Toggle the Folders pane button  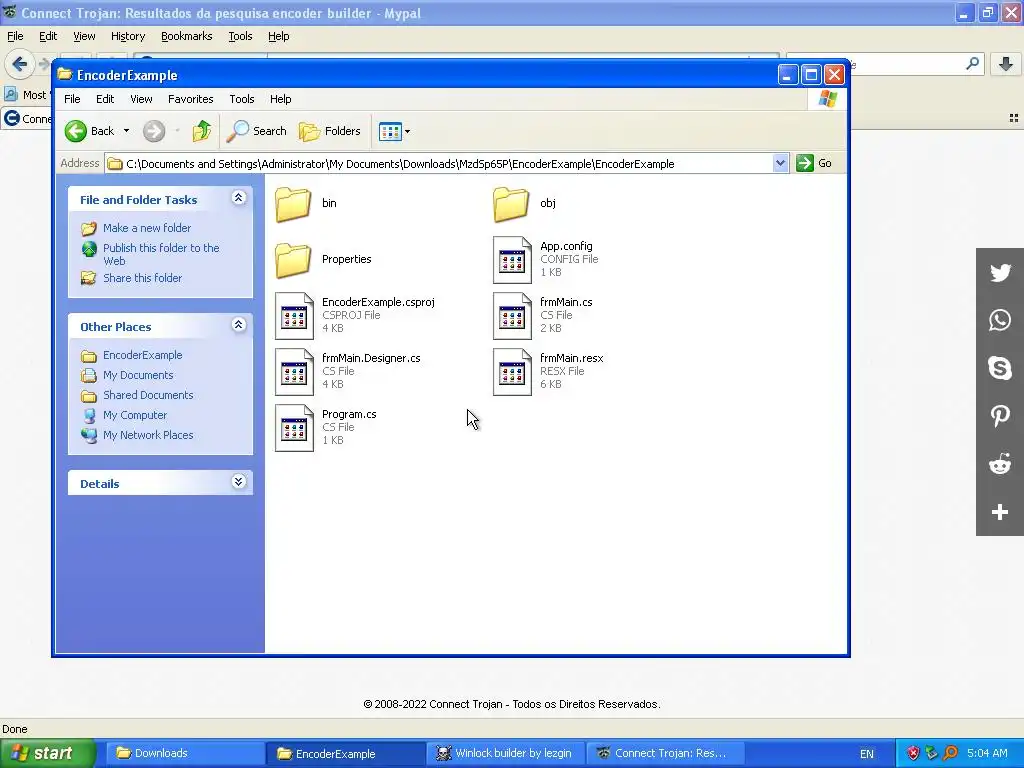pos(330,131)
